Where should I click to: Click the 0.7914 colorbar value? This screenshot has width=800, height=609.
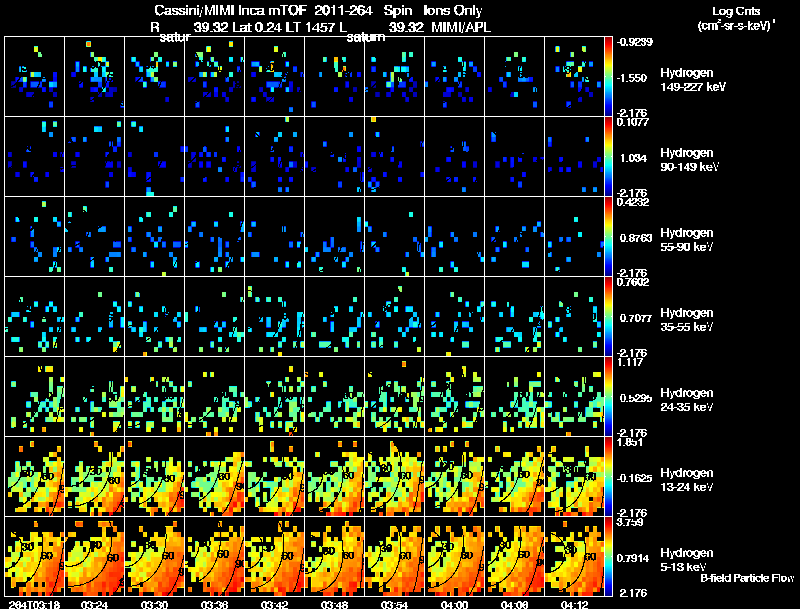point(633,559)
